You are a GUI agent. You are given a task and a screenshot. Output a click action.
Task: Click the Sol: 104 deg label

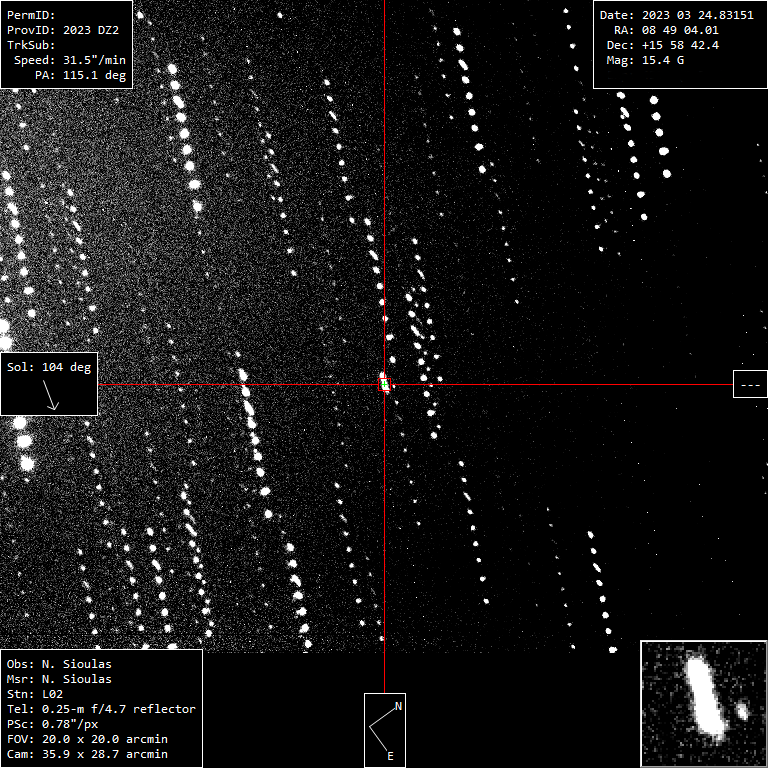click(49, 367)
